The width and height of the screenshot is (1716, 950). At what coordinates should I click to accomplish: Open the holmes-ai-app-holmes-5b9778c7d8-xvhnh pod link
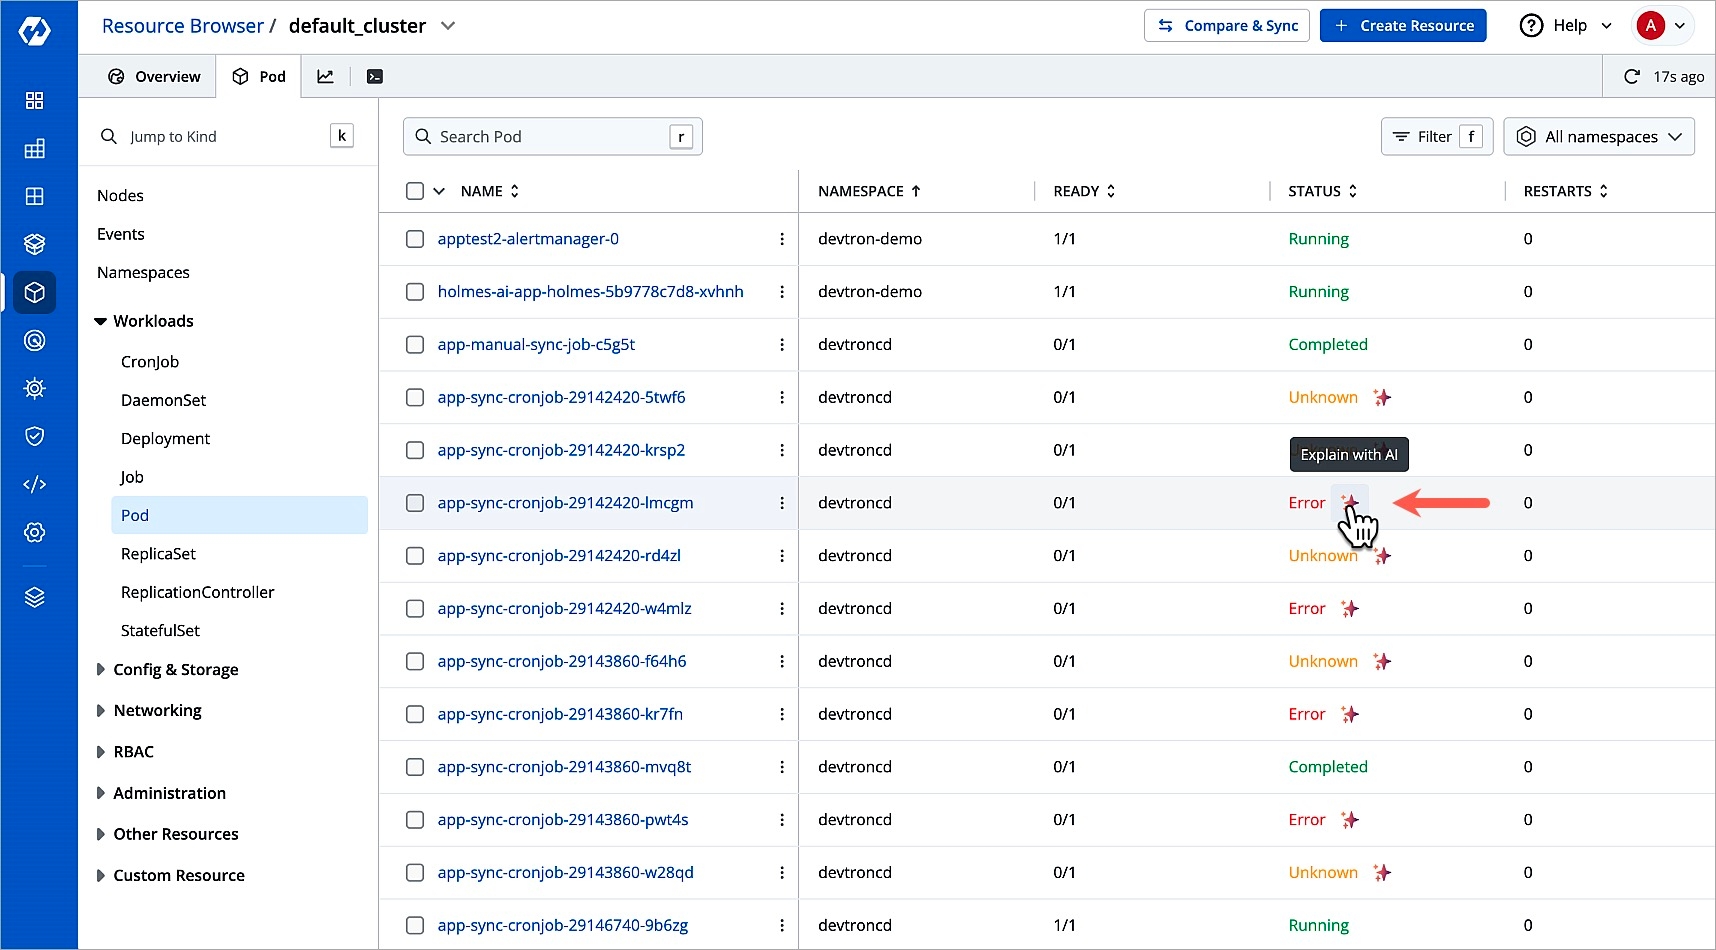[590, 292]
